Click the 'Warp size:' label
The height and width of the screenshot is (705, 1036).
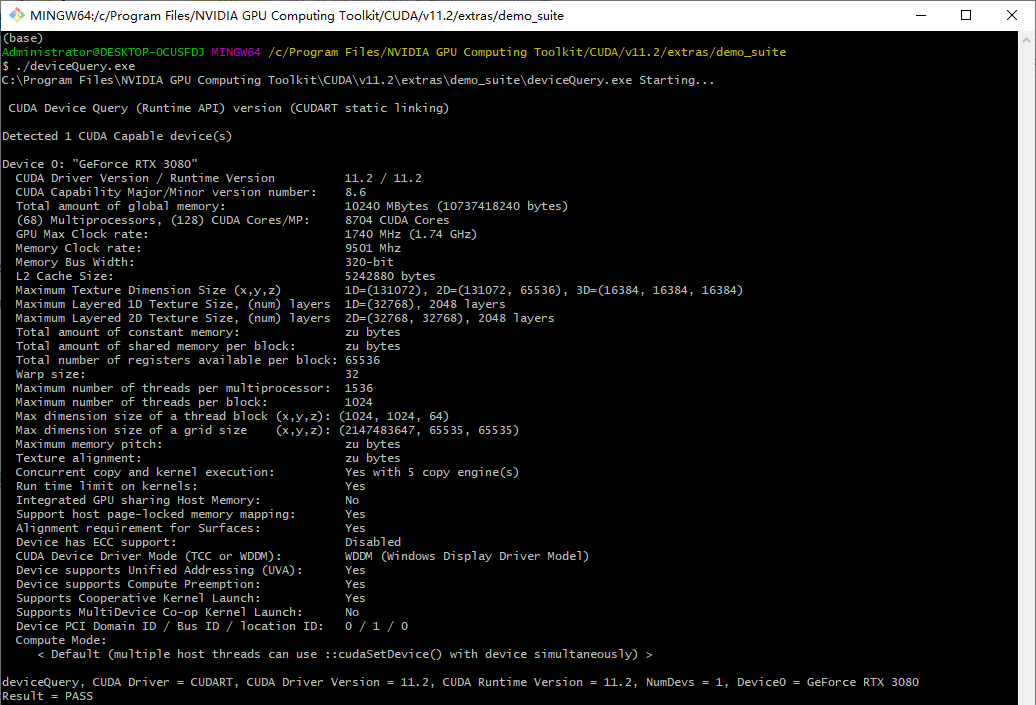50,374
